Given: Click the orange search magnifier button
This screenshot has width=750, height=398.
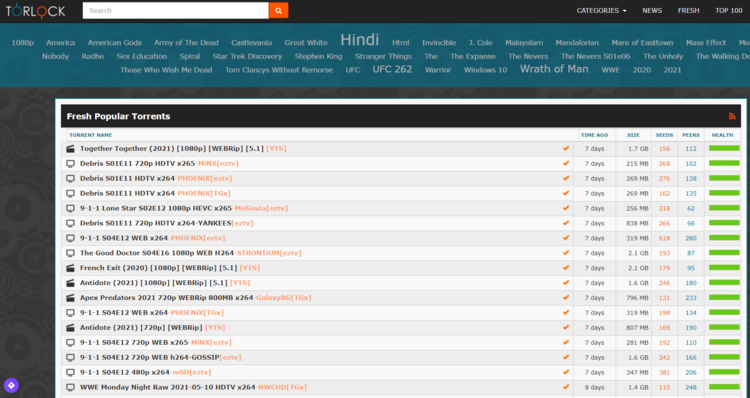Looking at the screenshot, I should (x=278, y=11).
